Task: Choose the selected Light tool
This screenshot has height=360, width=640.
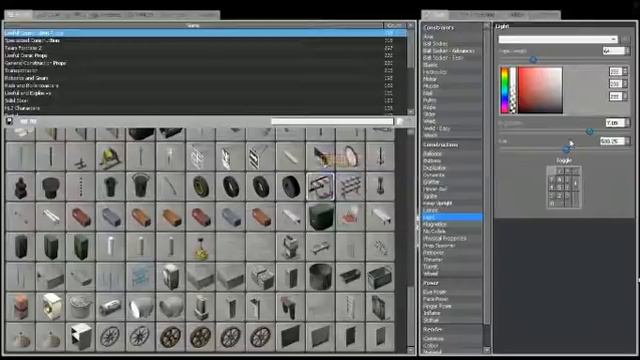Action: (451, 217)
